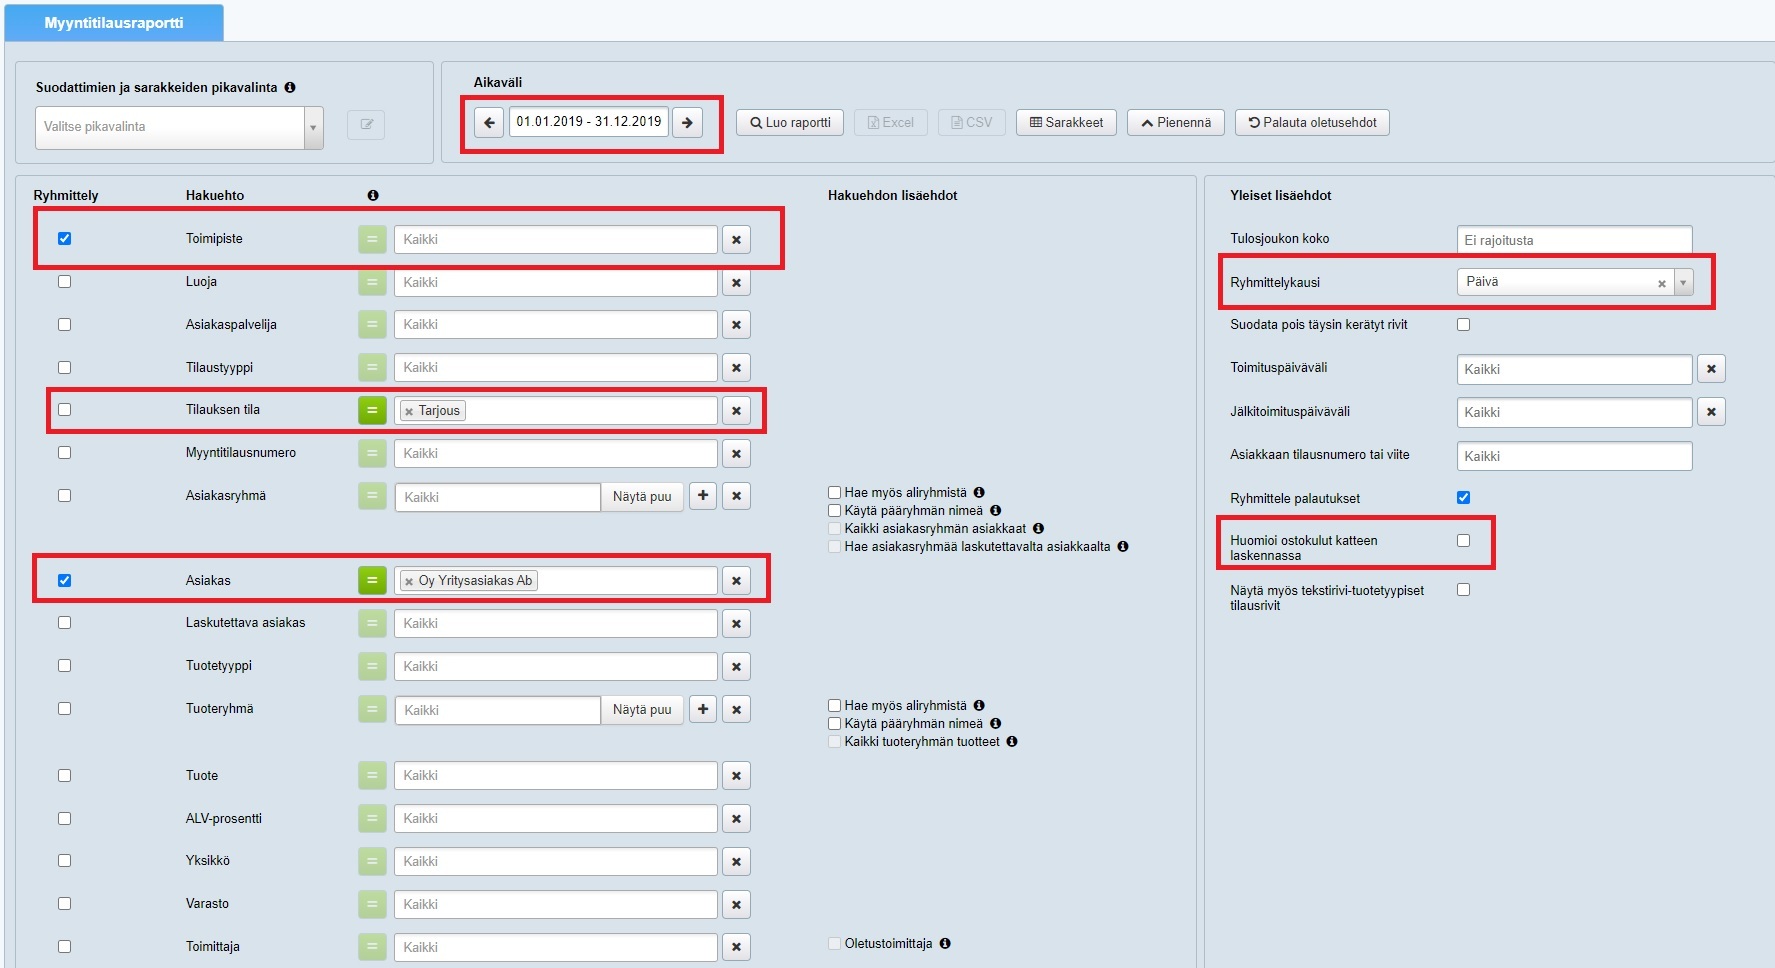Remove the Tarjous tag from Tilauksen tila
The width and height of the screenshot is (1775, 968).
pos(409,412)
